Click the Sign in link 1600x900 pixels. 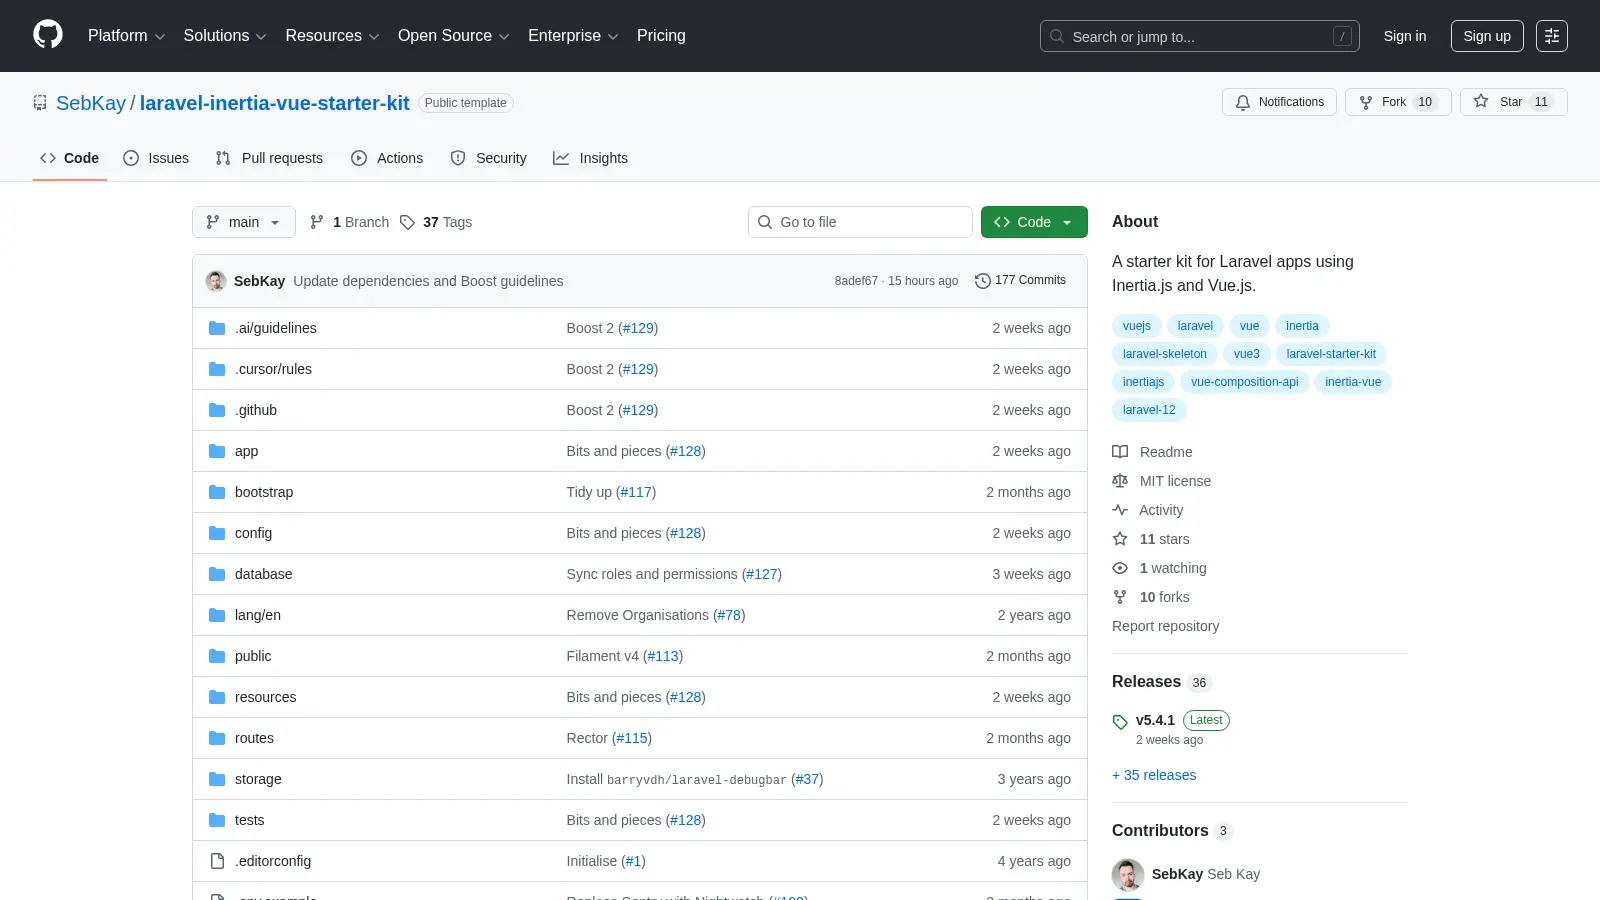(x=1405, y=36)
